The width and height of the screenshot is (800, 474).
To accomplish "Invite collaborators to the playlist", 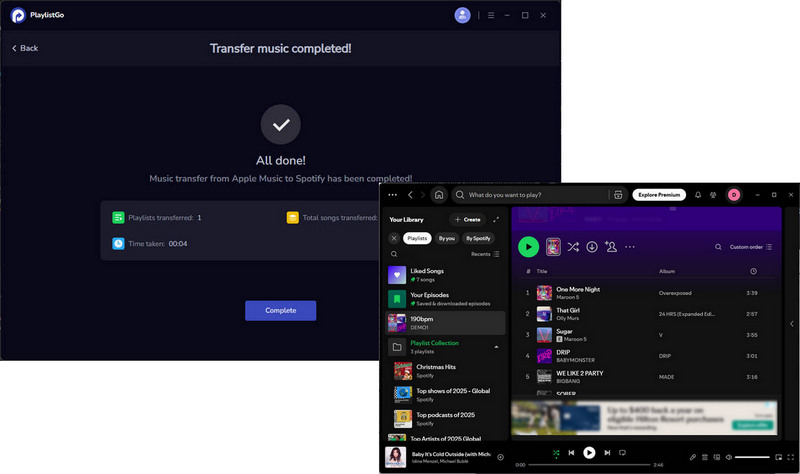I will click(x=611, y=247).
